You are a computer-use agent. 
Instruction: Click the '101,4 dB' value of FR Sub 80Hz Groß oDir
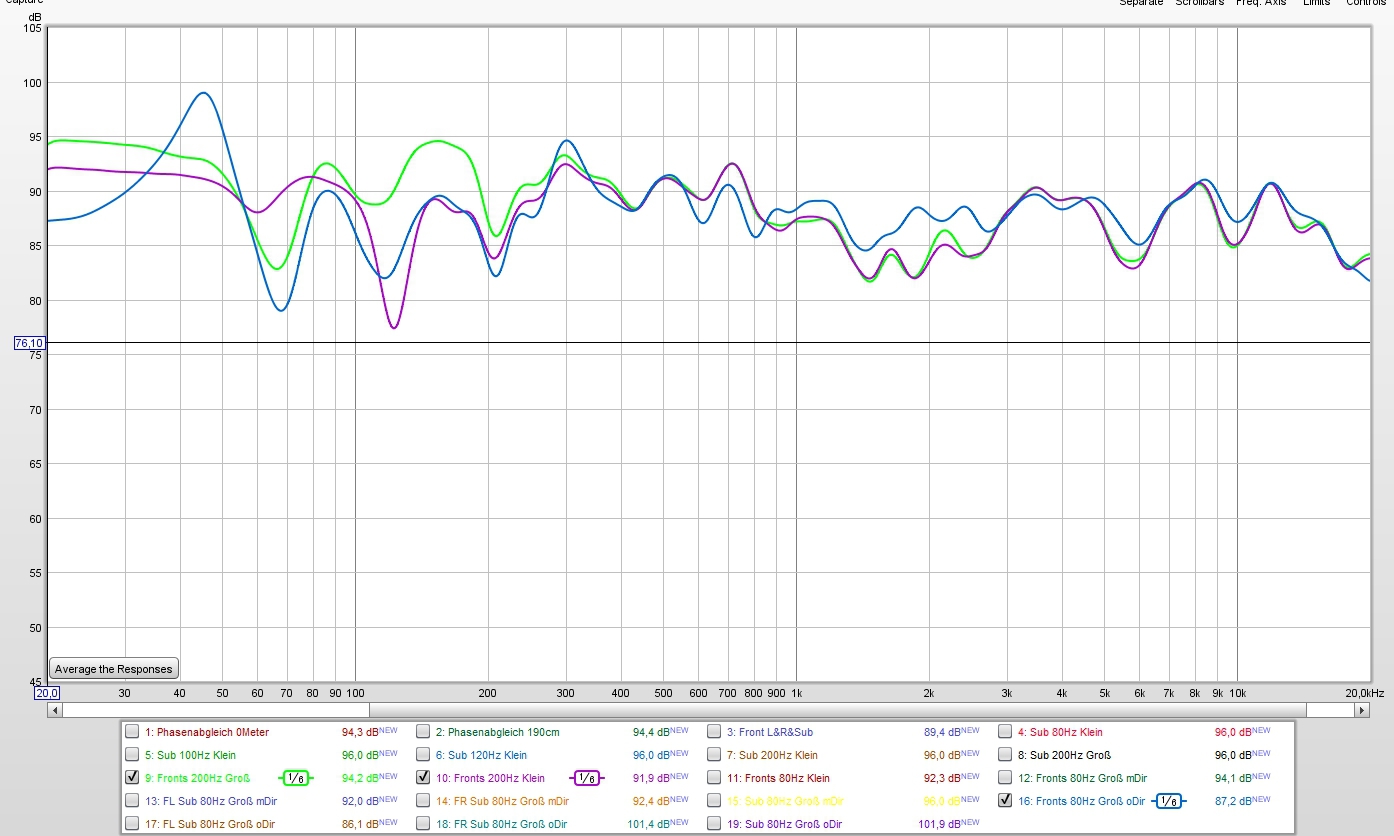coord(648,823)
